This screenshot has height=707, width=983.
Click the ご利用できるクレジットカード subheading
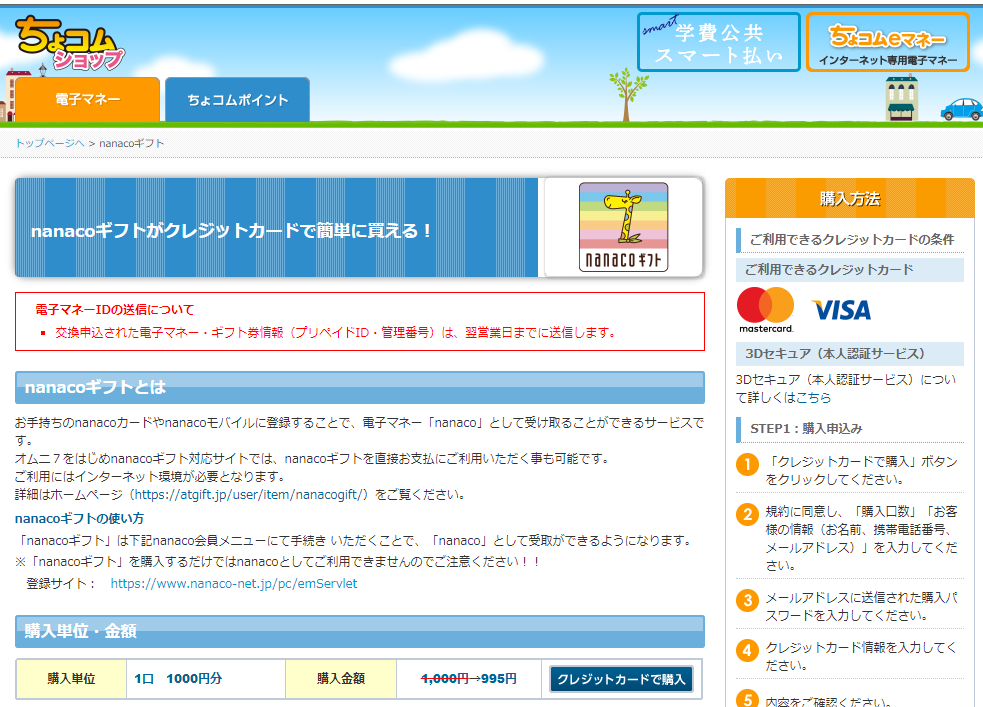coord(849,270)
